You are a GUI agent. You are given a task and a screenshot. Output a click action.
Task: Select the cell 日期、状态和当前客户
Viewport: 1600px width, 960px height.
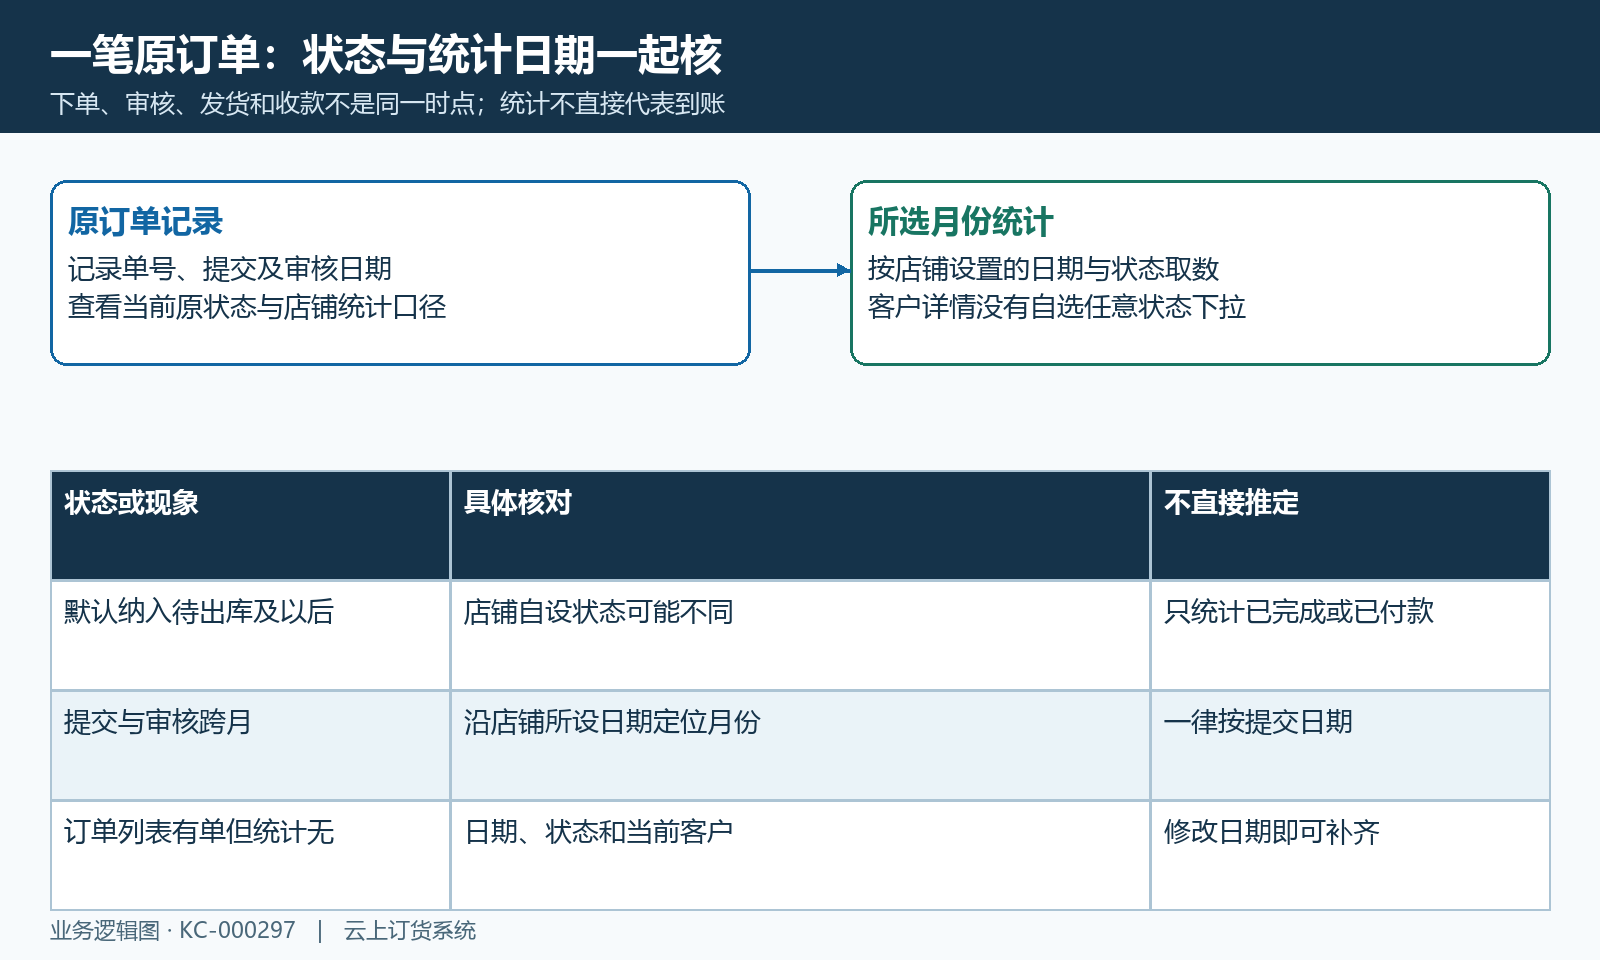pos(800,856)
